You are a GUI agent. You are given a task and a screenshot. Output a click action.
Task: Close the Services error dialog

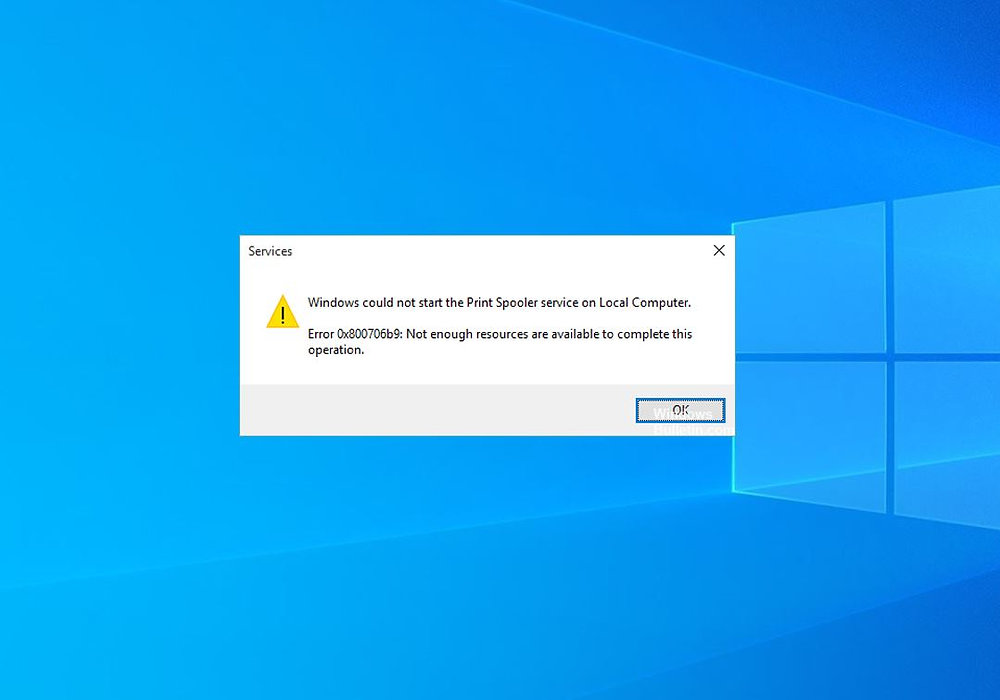(718, 251)
